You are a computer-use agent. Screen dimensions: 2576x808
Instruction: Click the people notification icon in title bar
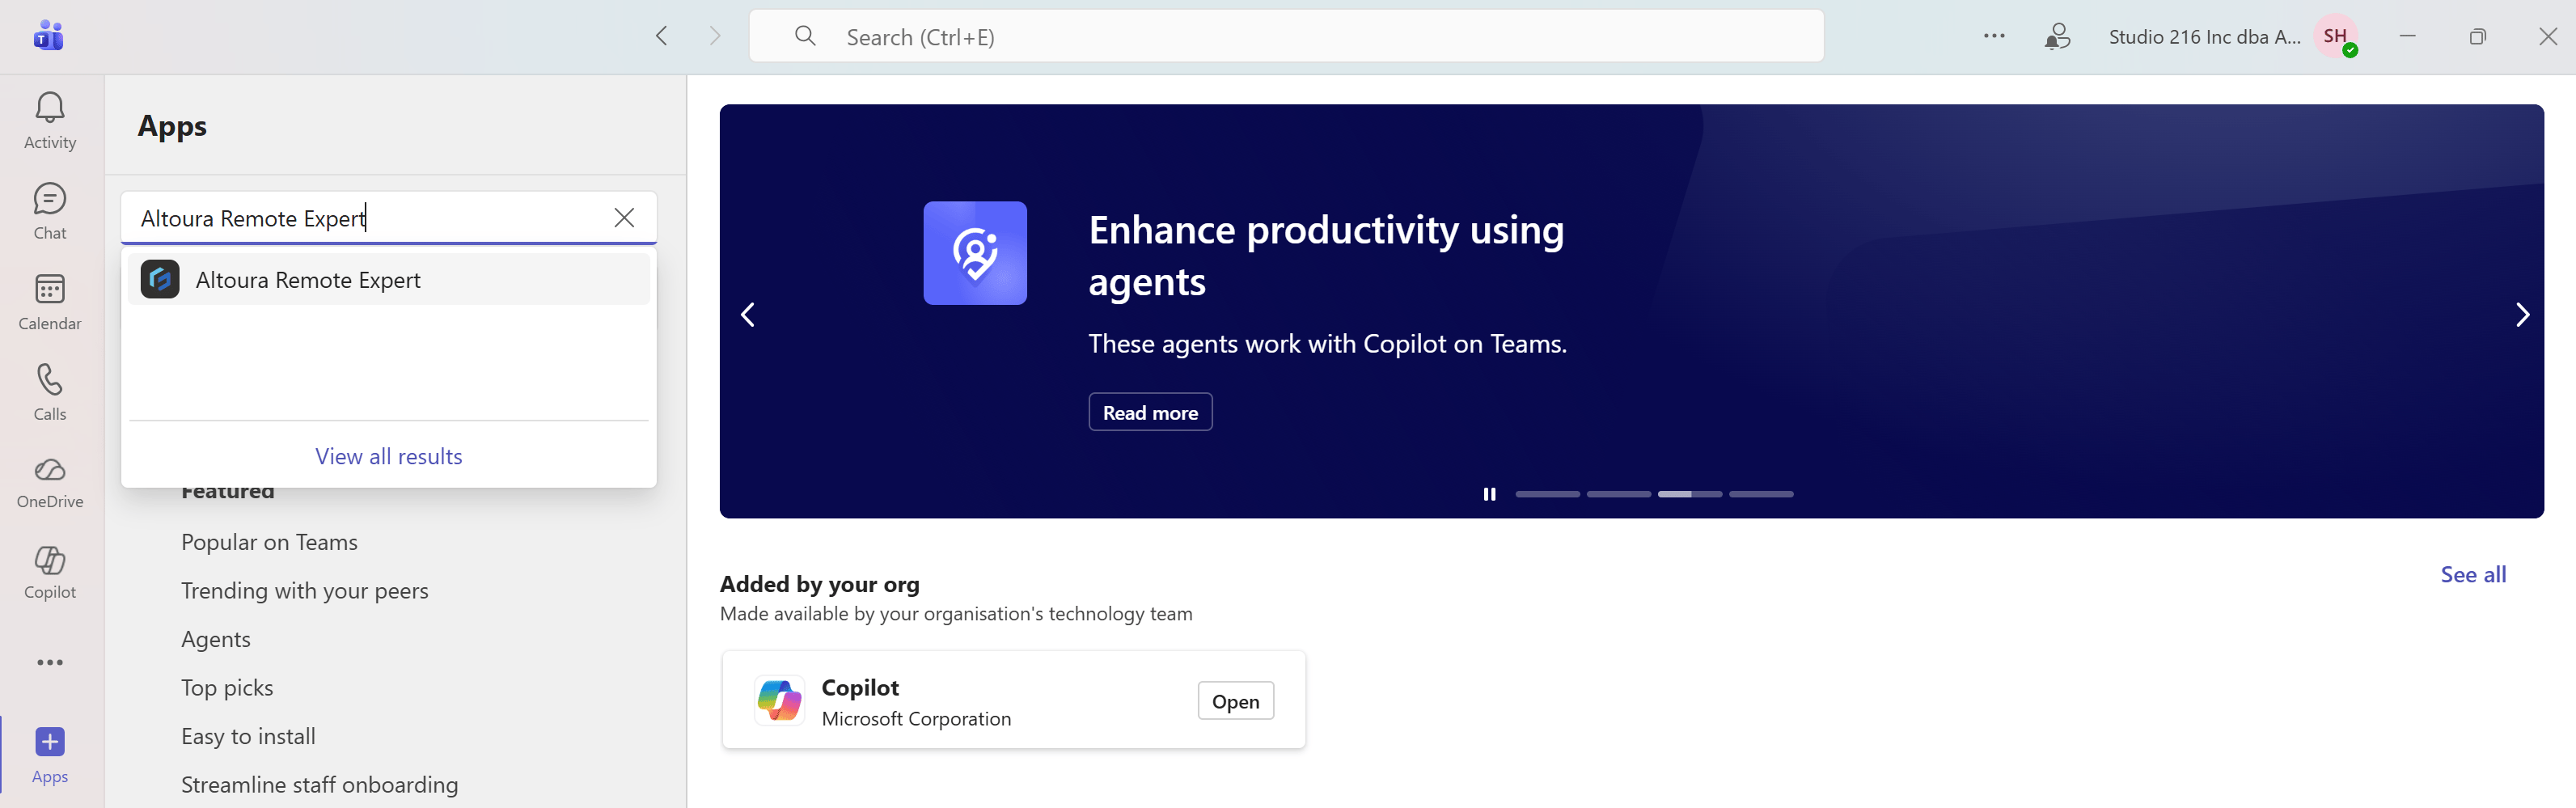[2057, 37]
